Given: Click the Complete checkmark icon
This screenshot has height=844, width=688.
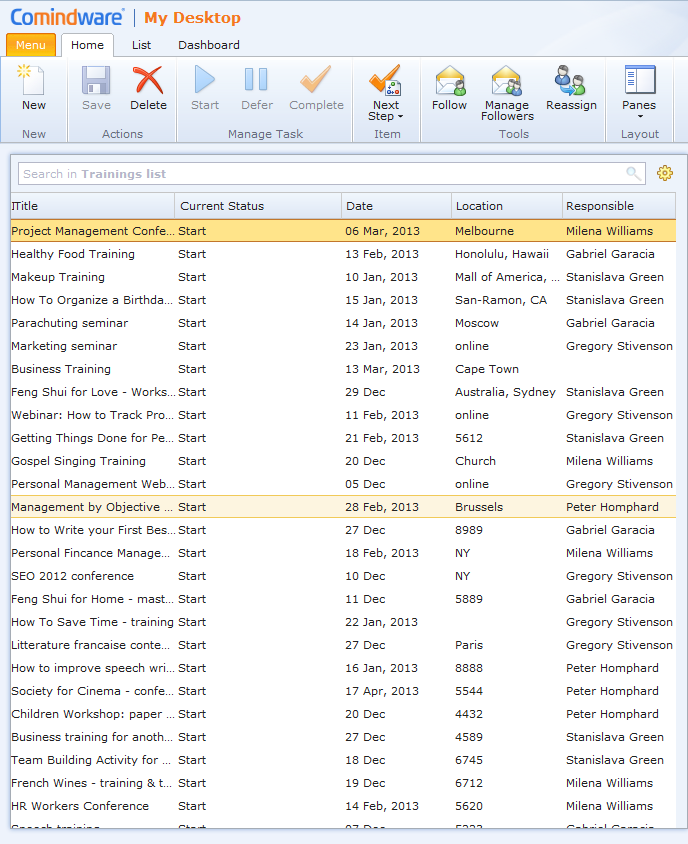Looking at the screenshot, I should pyautogui.click(x=316, y=80).
